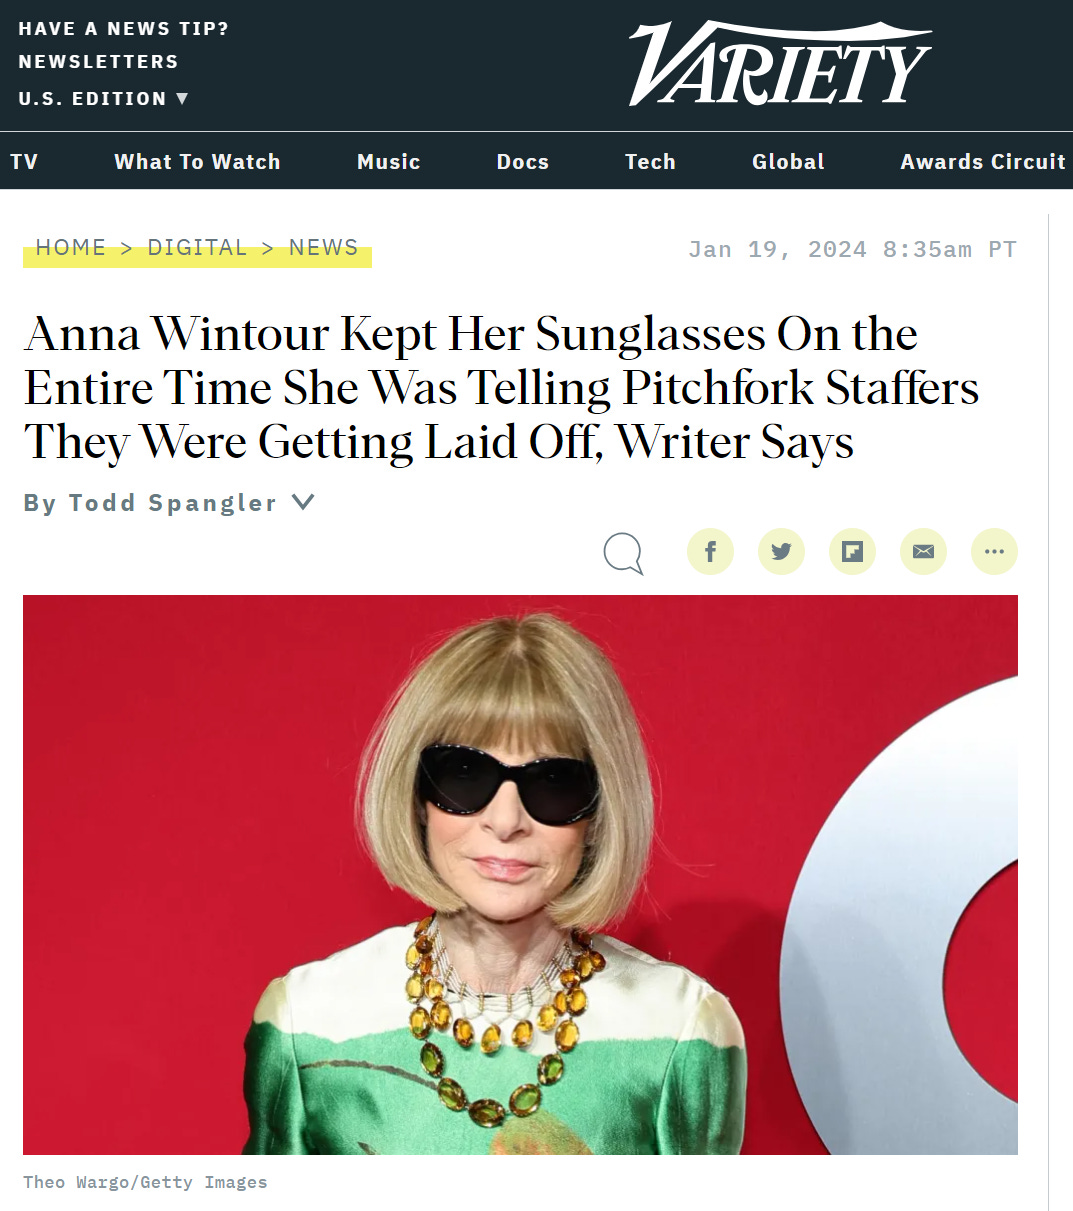Open comments speech bubble icon

tap(623, 553)
